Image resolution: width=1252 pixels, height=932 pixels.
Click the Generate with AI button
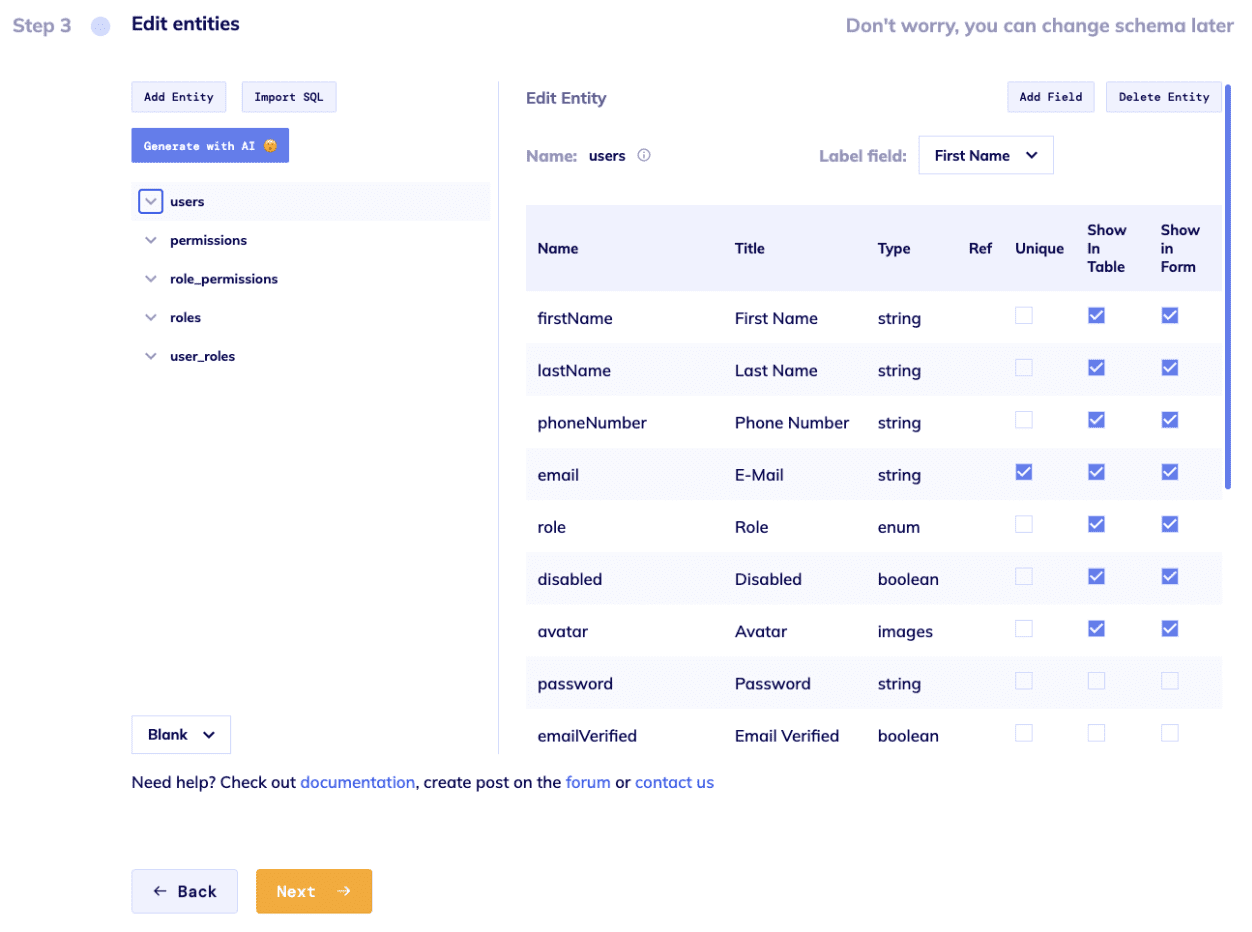point(210,145)
